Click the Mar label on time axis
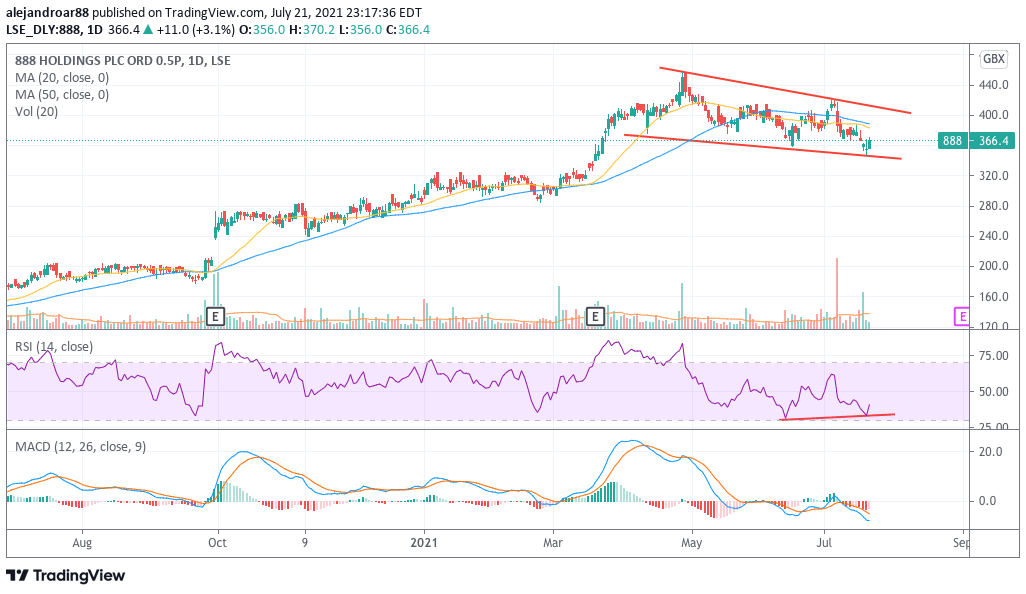1026x594 pixels. (553, 543)
